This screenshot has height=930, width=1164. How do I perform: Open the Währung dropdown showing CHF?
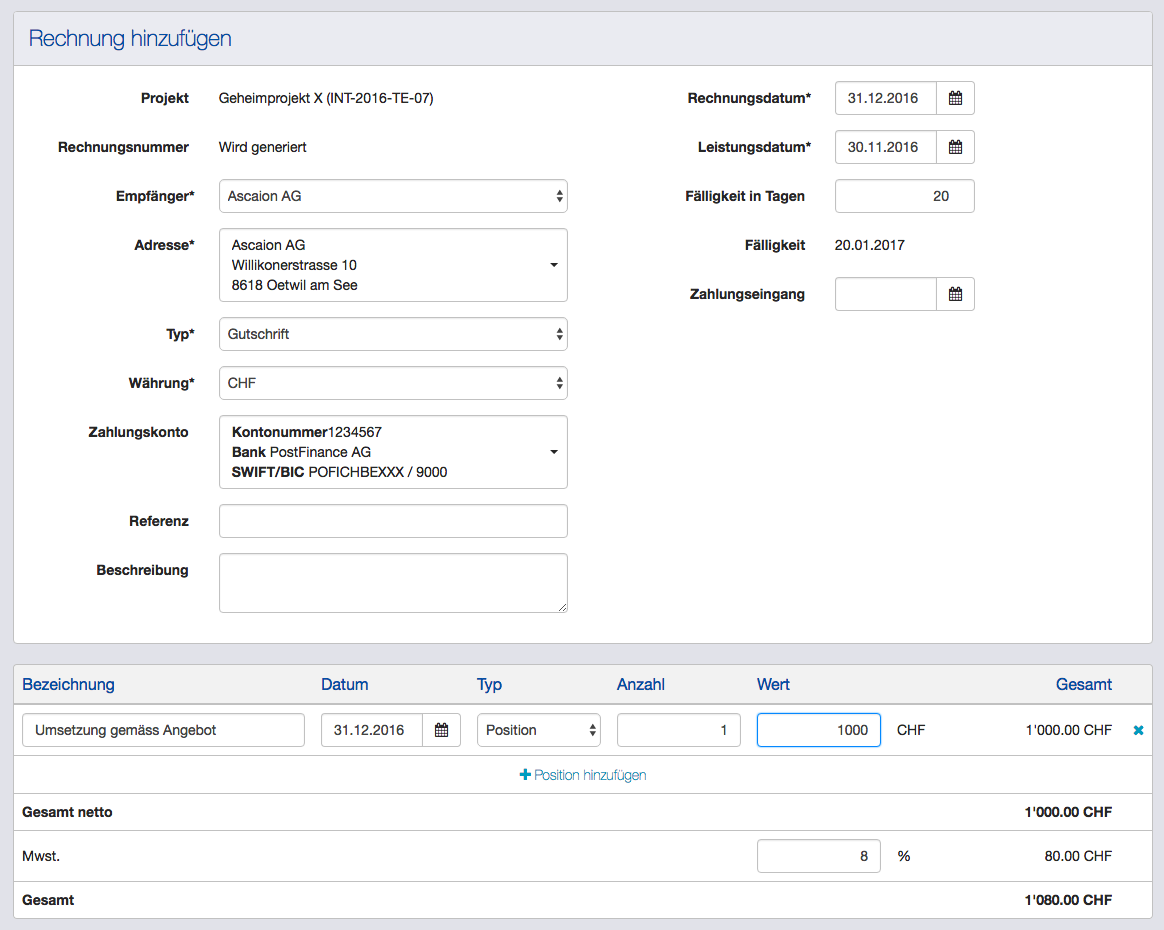pos(393,383)
